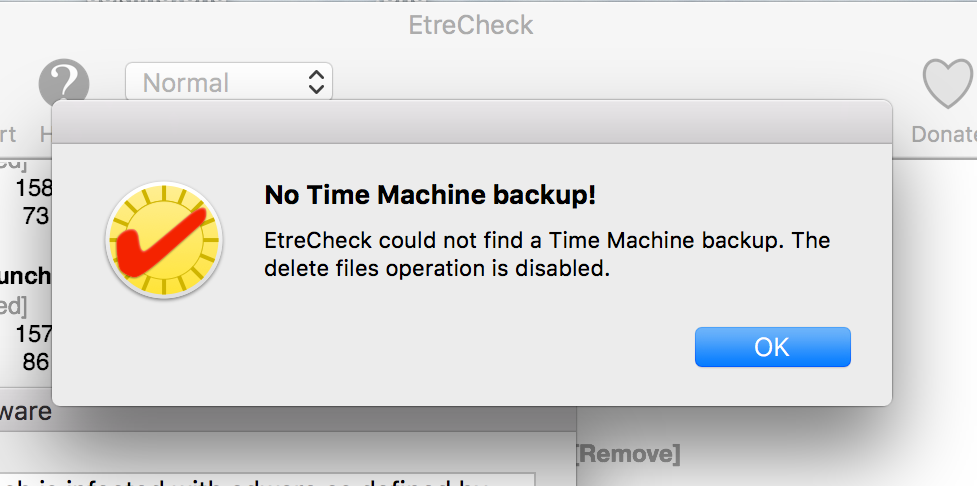977x486 pixels.
Task: Click the Donate heart icon
Action: click(946, 82)
